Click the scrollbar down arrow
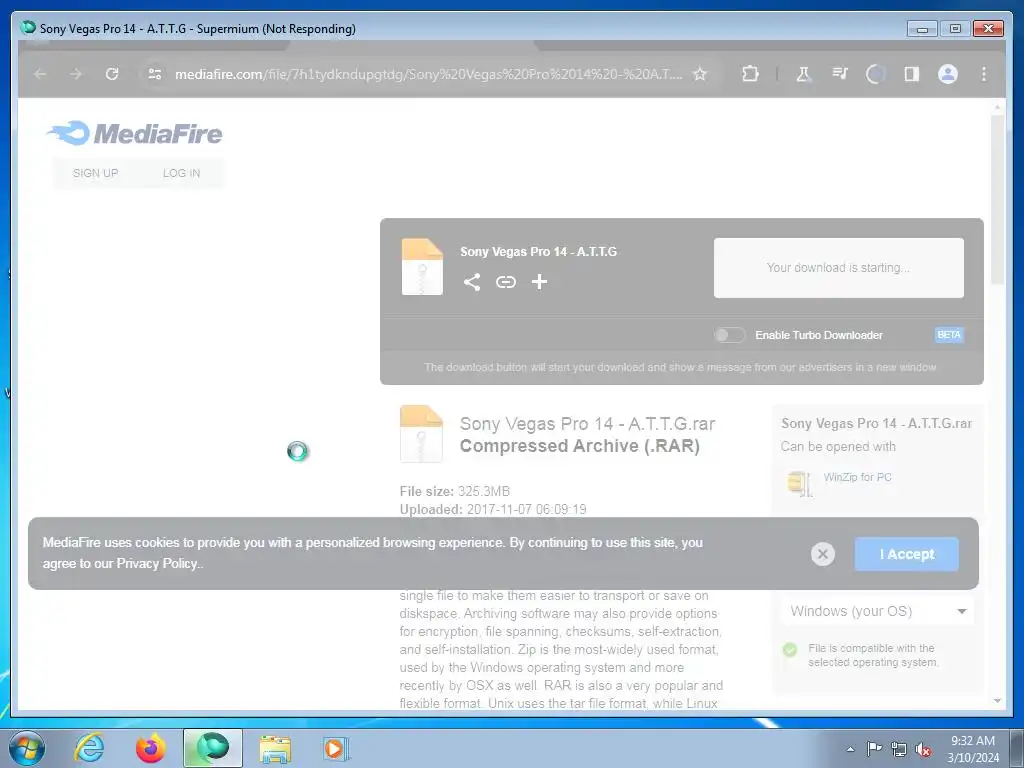This screenshot has width=1024, height=768. 997,701
